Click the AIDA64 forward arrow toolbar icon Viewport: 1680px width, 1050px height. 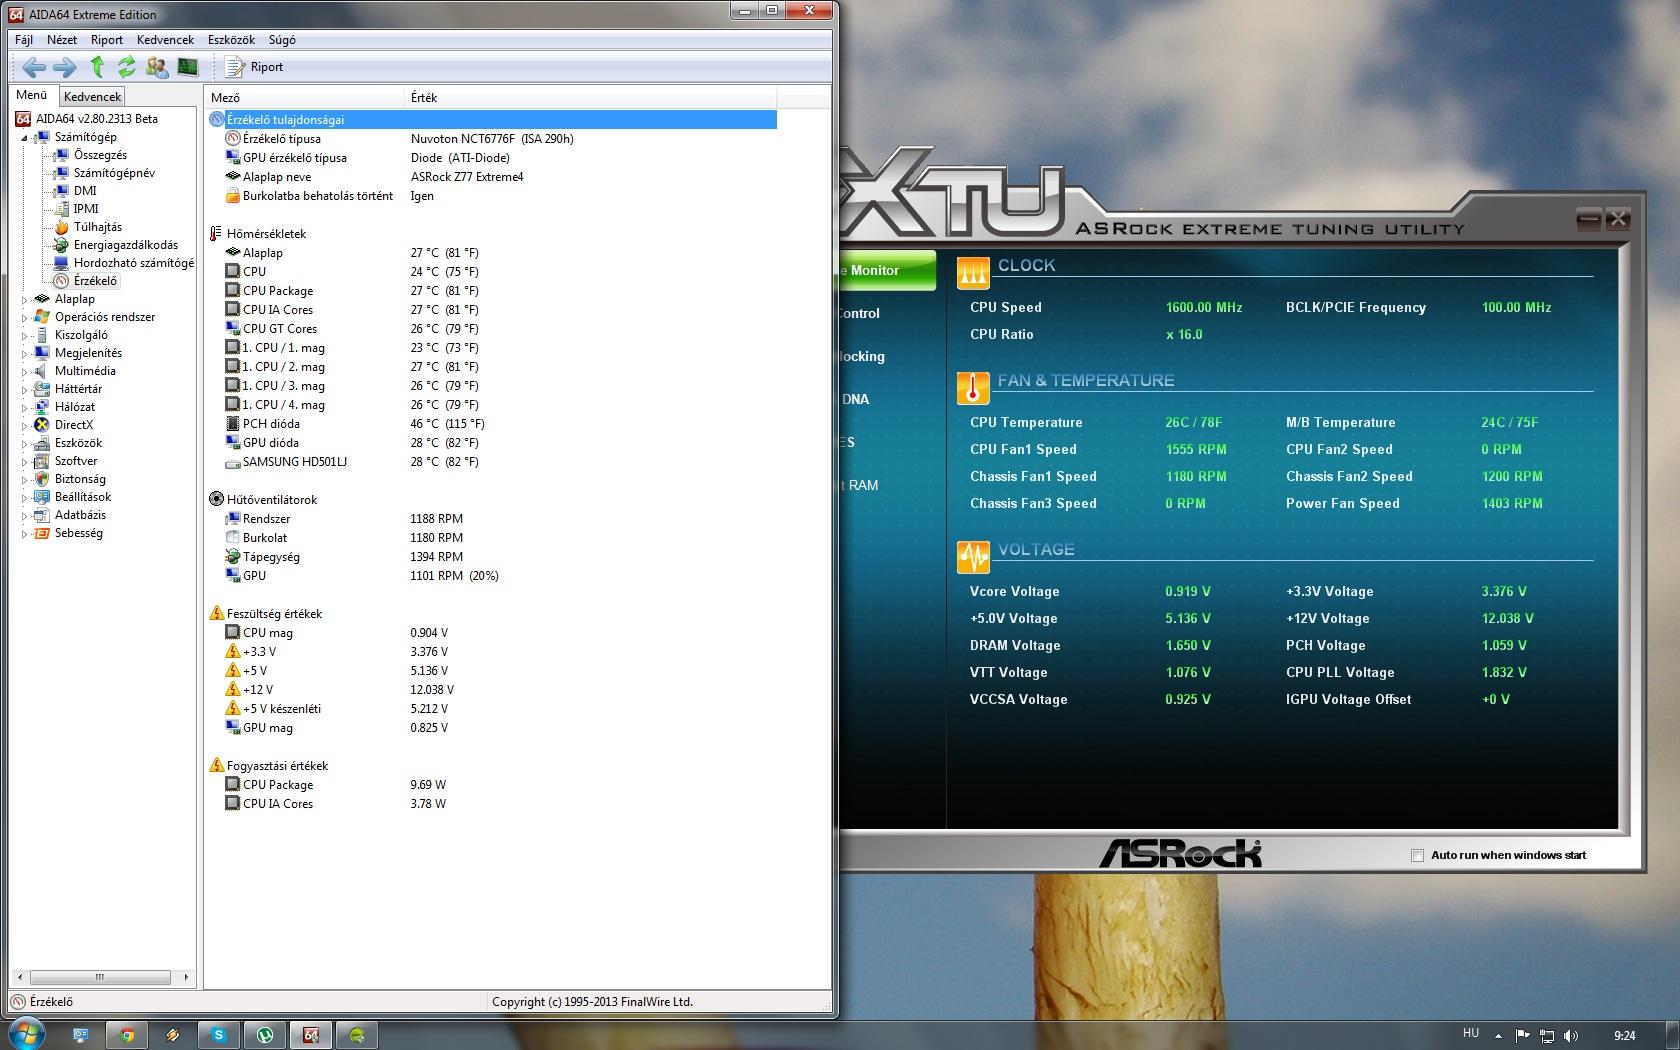[64, 67]
